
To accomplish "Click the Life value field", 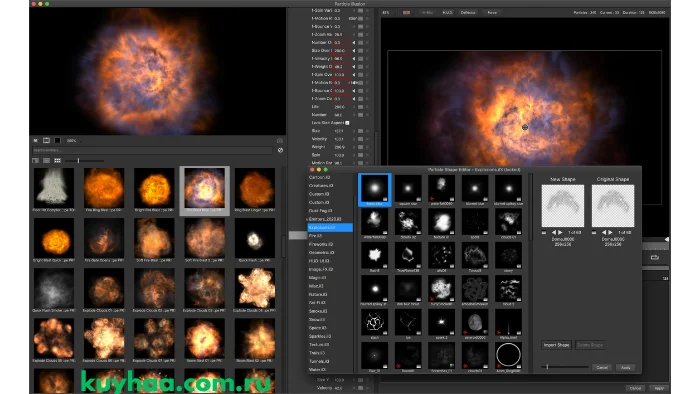I will [x=341, y=107].
